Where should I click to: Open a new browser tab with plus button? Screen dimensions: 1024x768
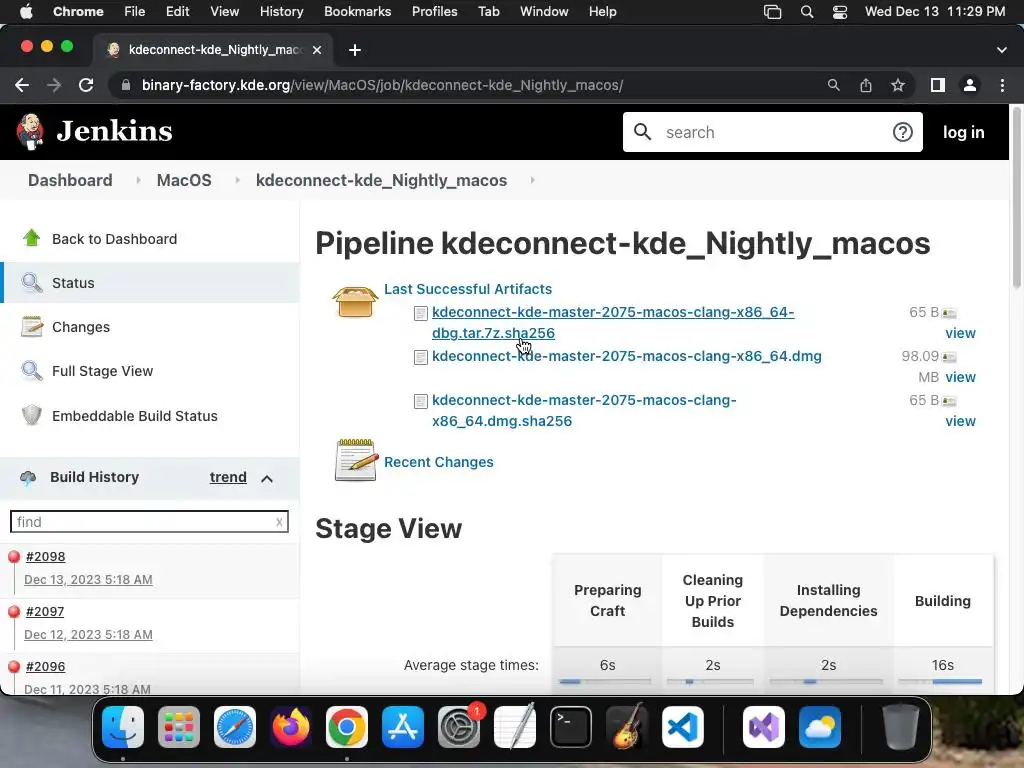point(355,50)
